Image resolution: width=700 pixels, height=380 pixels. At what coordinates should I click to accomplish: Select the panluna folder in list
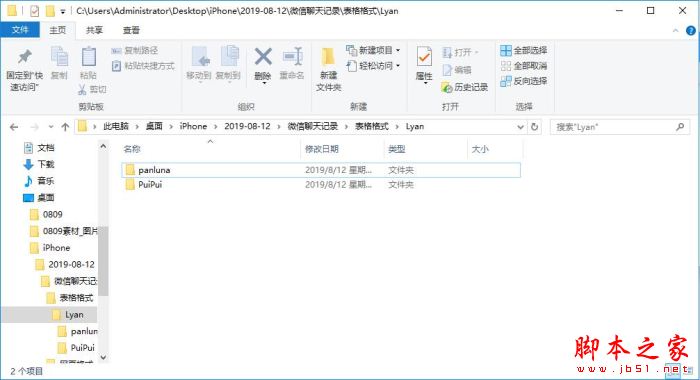321,170
